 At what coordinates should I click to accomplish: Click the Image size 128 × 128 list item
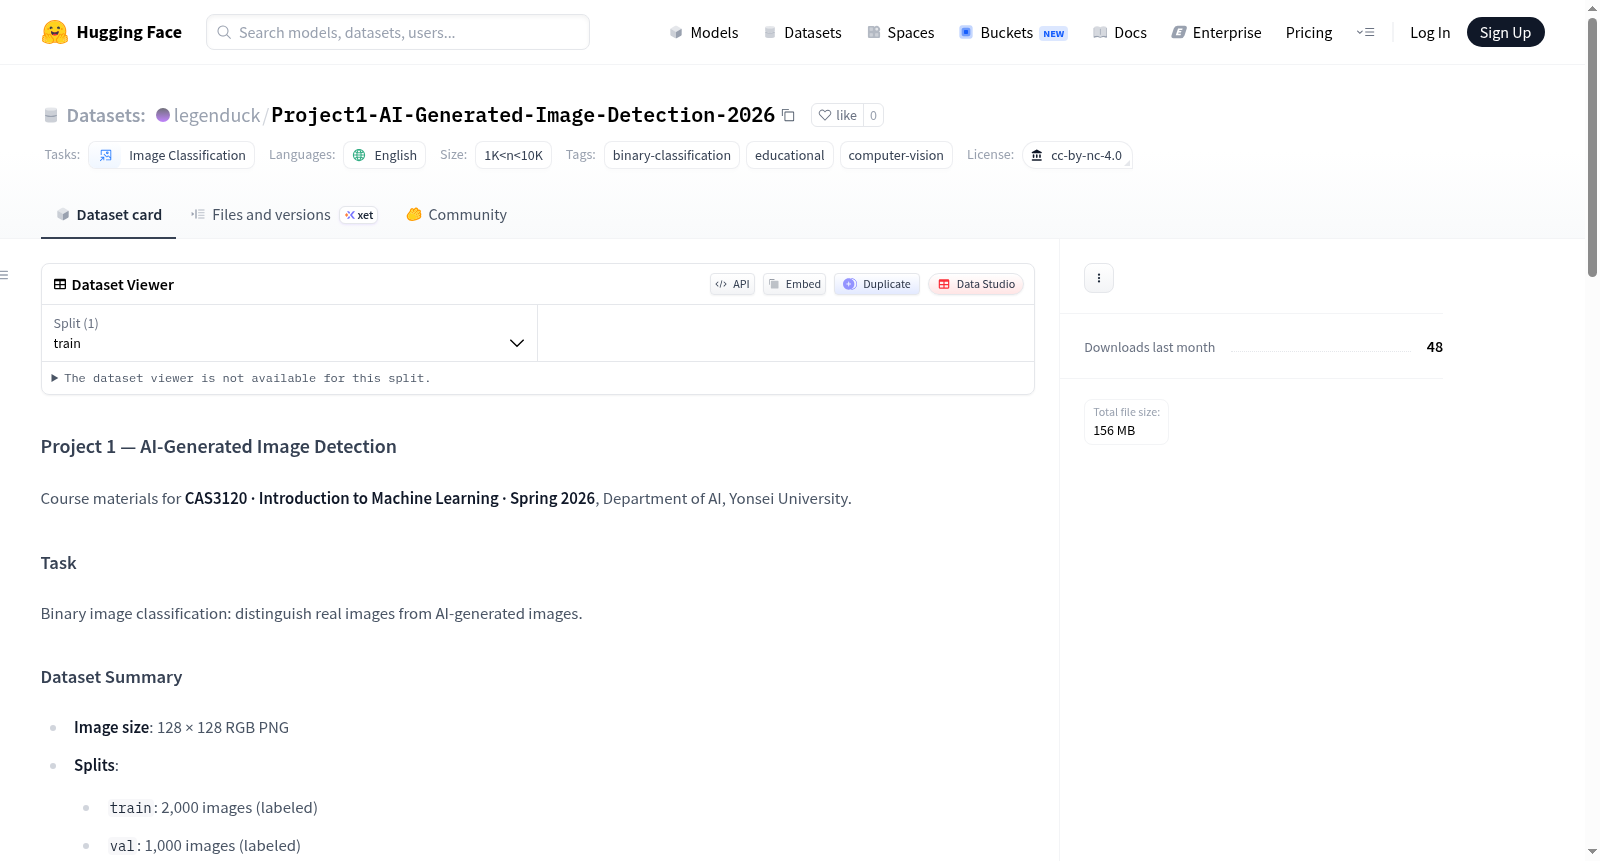(181, 727)
